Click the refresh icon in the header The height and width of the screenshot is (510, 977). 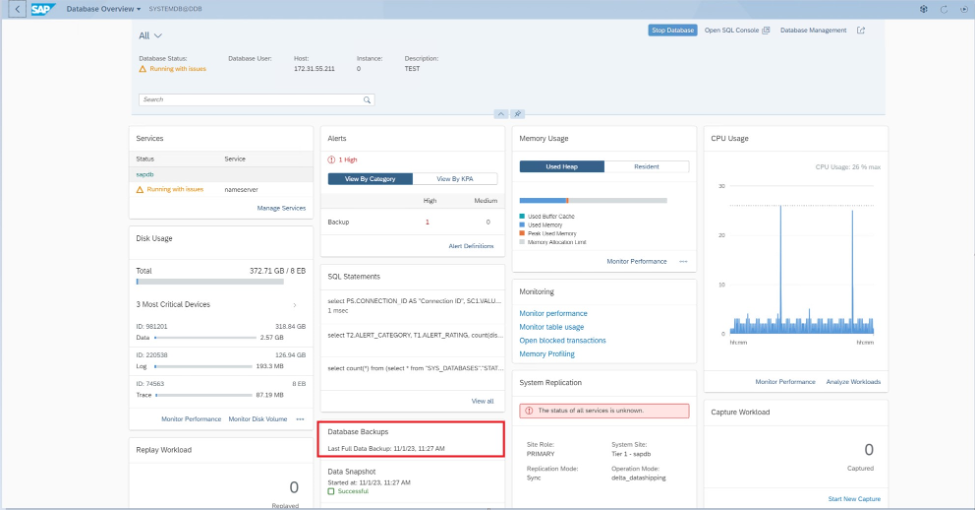[x=944, y=9]
